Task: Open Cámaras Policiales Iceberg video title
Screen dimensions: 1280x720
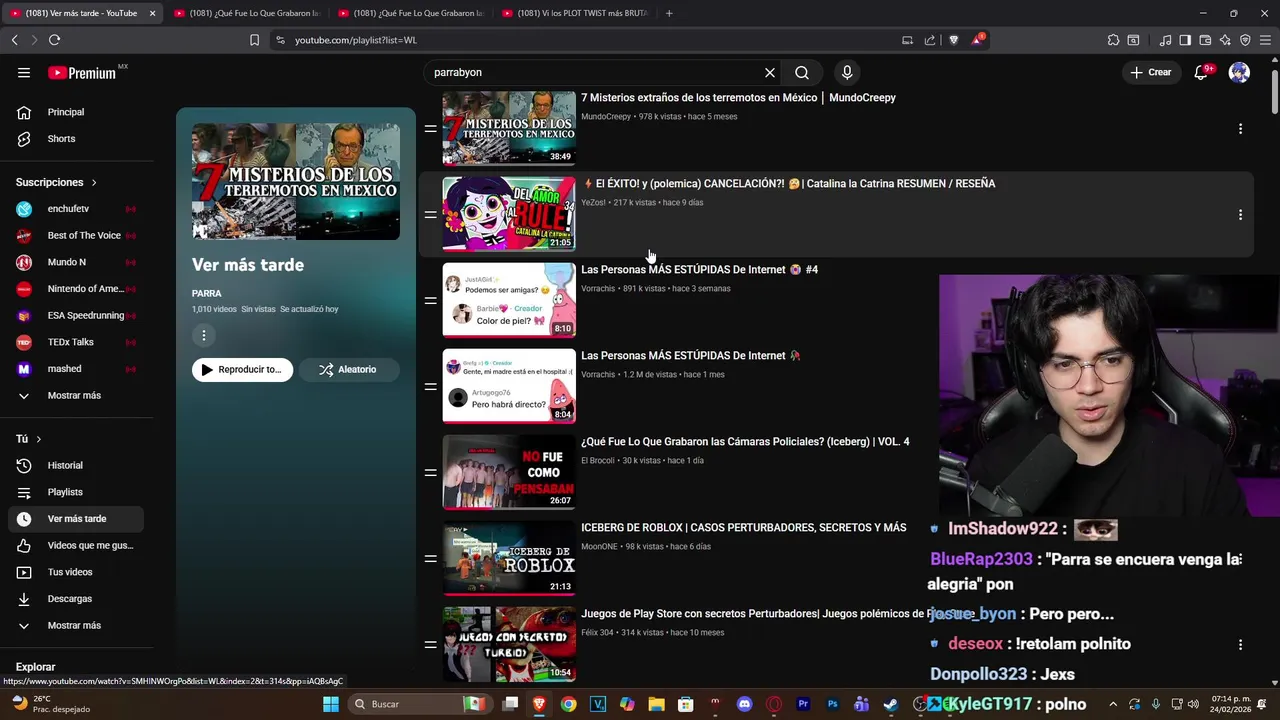Action: [745, 442]
